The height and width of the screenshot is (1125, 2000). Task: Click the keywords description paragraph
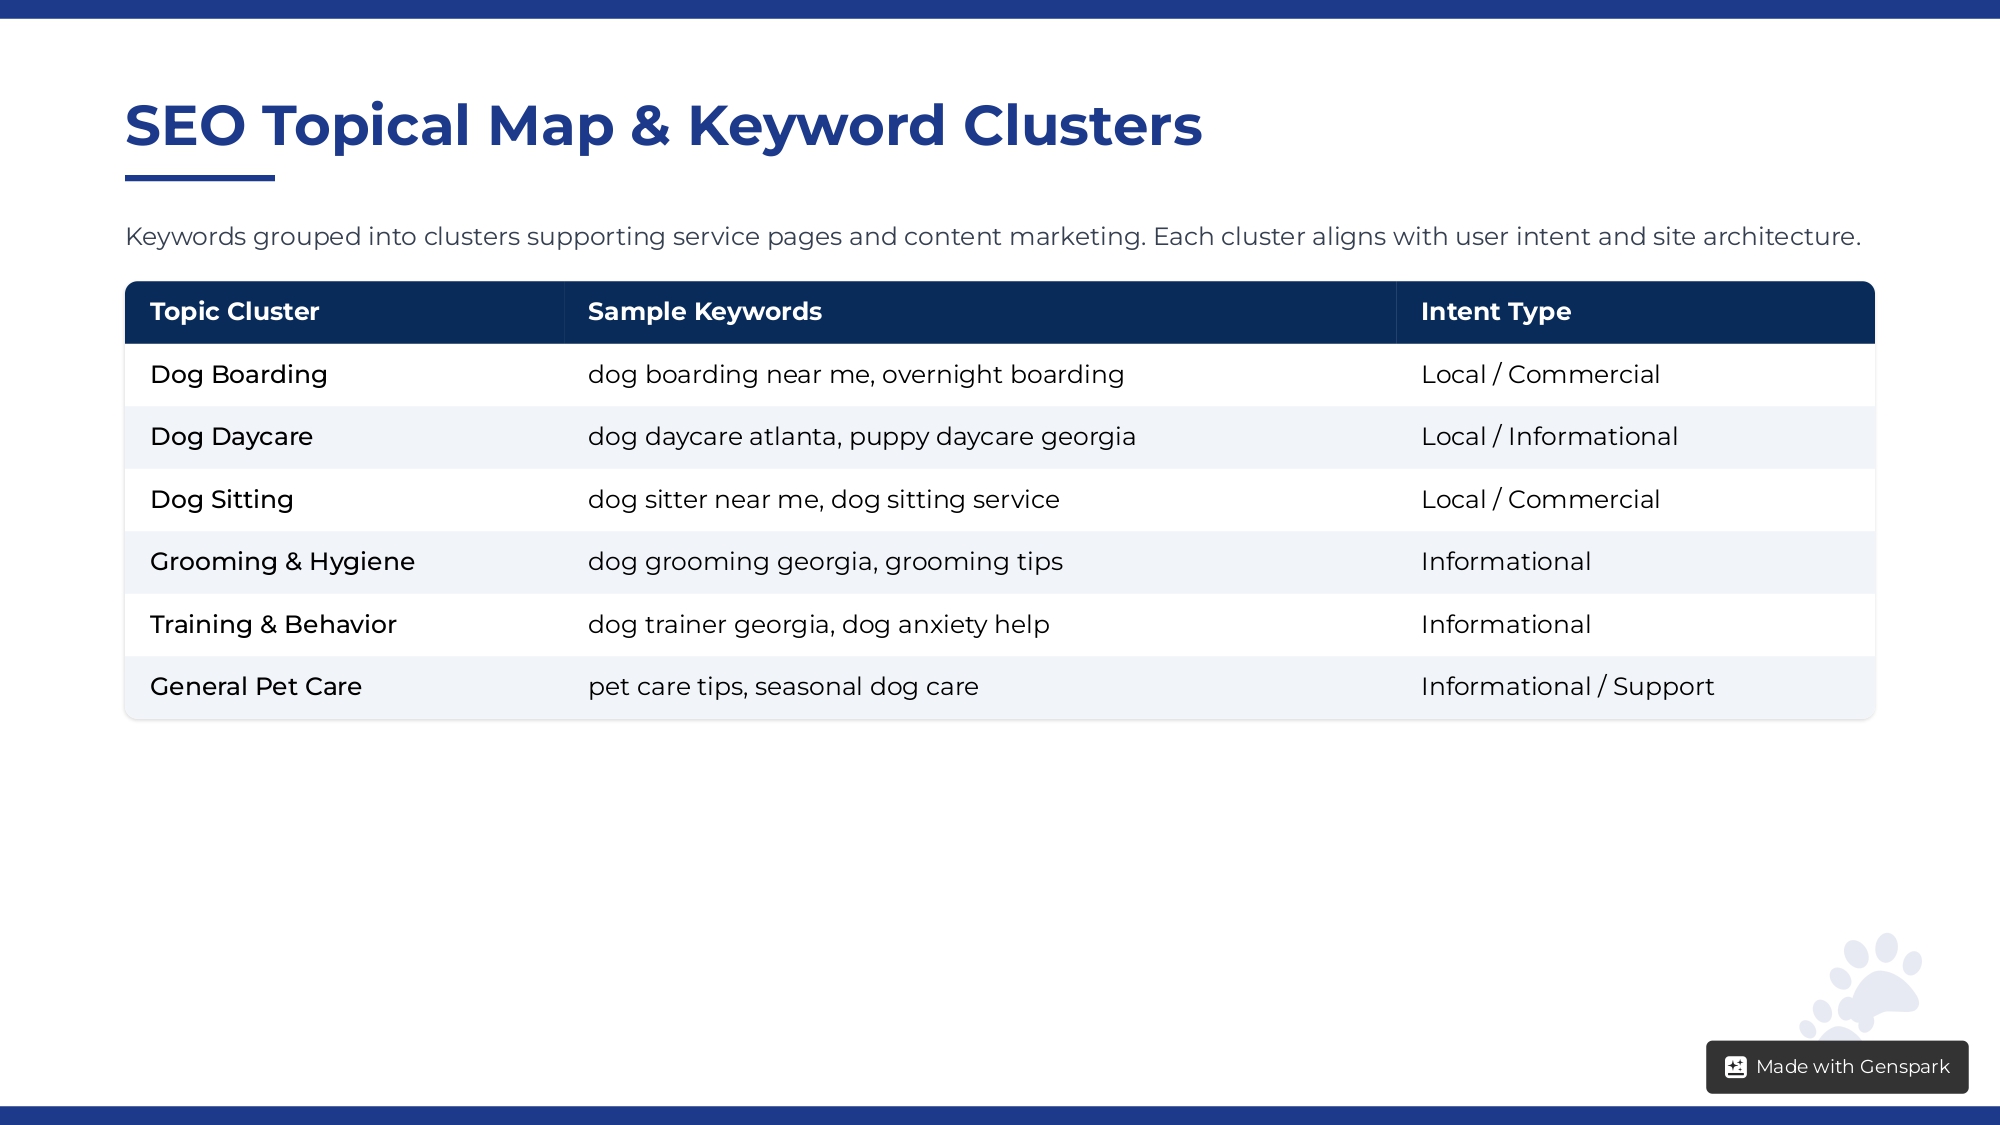coord(992,237)
